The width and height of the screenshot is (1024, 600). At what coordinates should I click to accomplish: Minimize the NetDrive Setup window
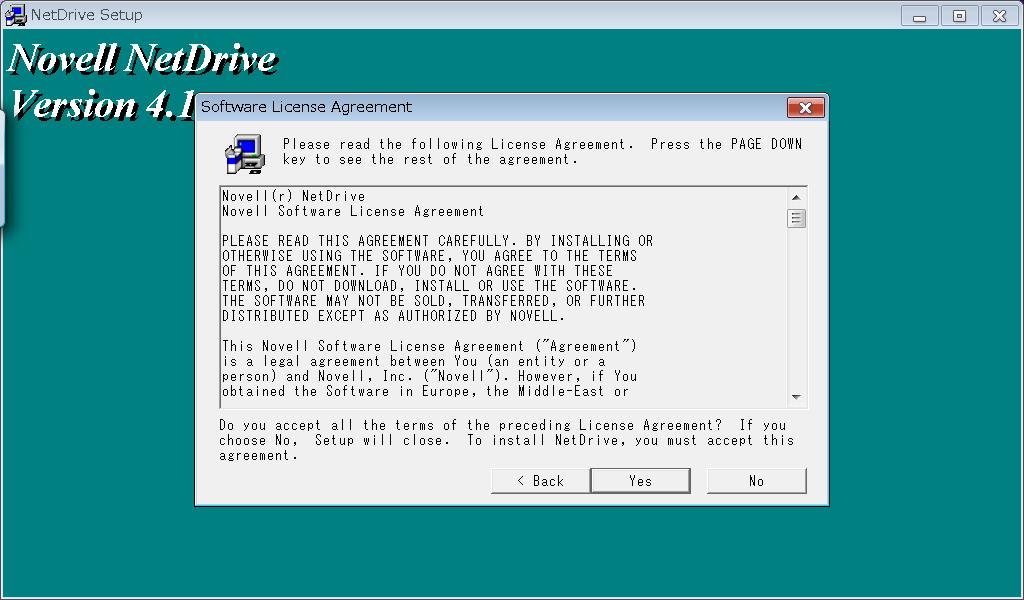(920, 16)
